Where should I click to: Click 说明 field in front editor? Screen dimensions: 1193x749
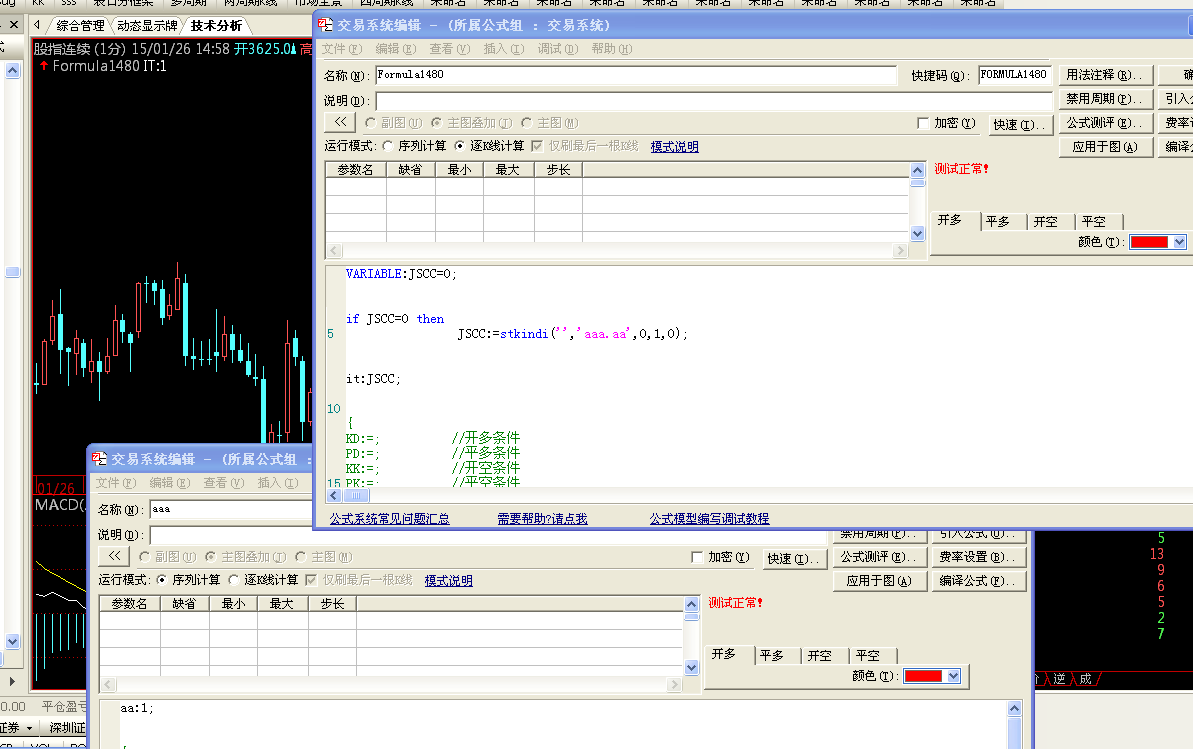click(x=714, y=100)
